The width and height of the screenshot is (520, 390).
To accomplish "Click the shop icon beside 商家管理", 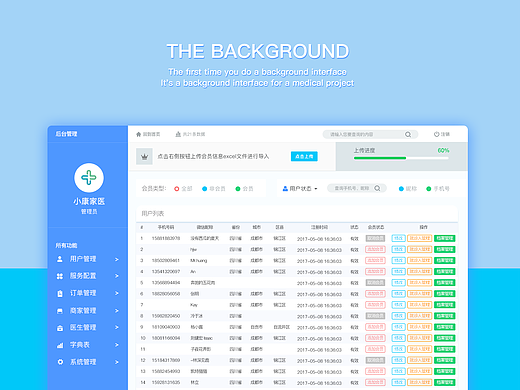I will 60,311.
